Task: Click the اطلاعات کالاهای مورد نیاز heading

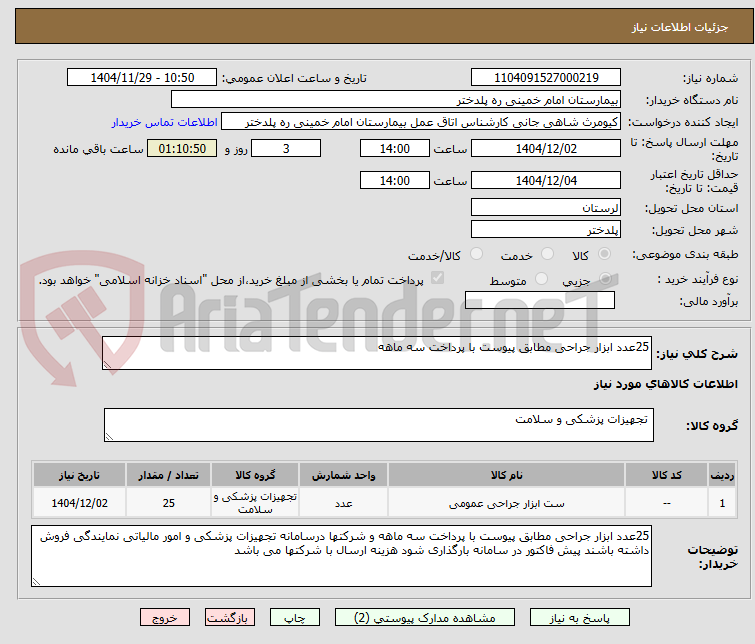Action: point(665,384)
